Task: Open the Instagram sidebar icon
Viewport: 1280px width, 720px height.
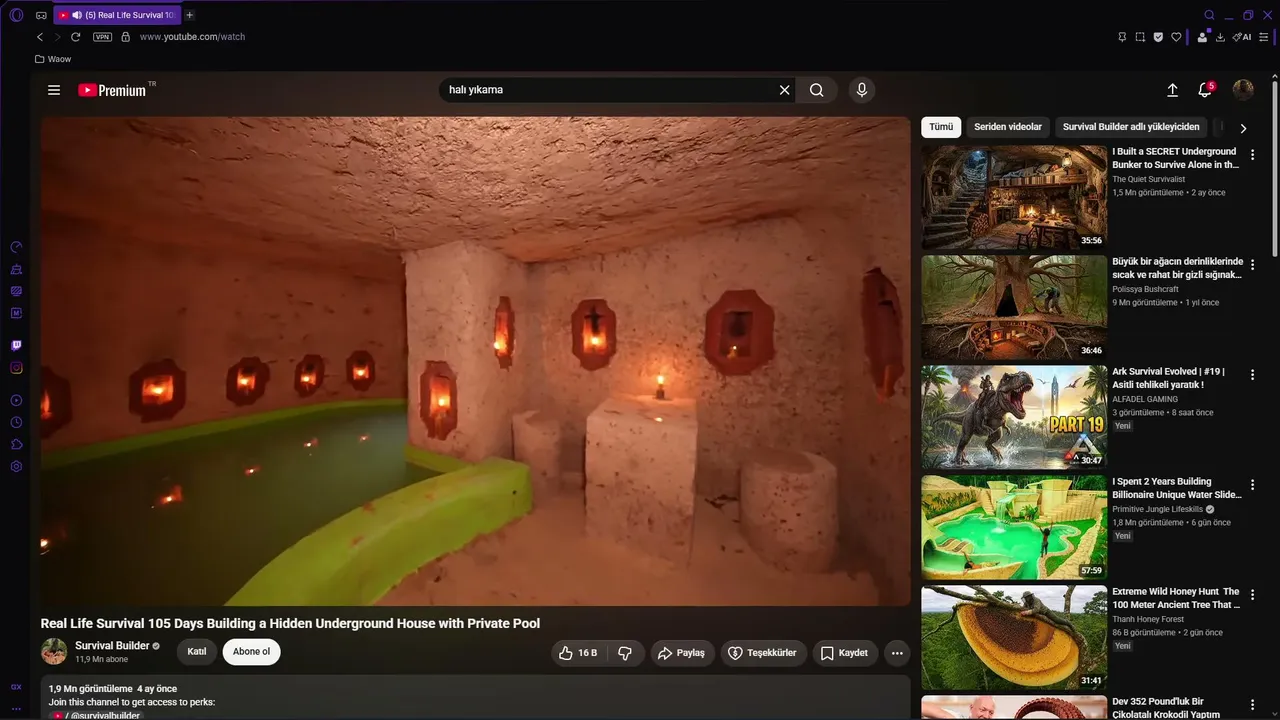Action: coord(16,368)
